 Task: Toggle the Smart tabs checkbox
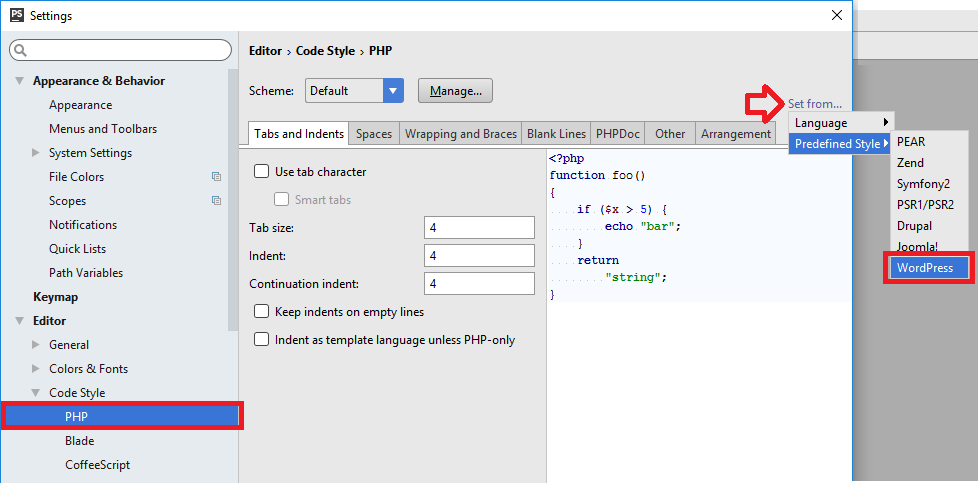coord(282,200)
